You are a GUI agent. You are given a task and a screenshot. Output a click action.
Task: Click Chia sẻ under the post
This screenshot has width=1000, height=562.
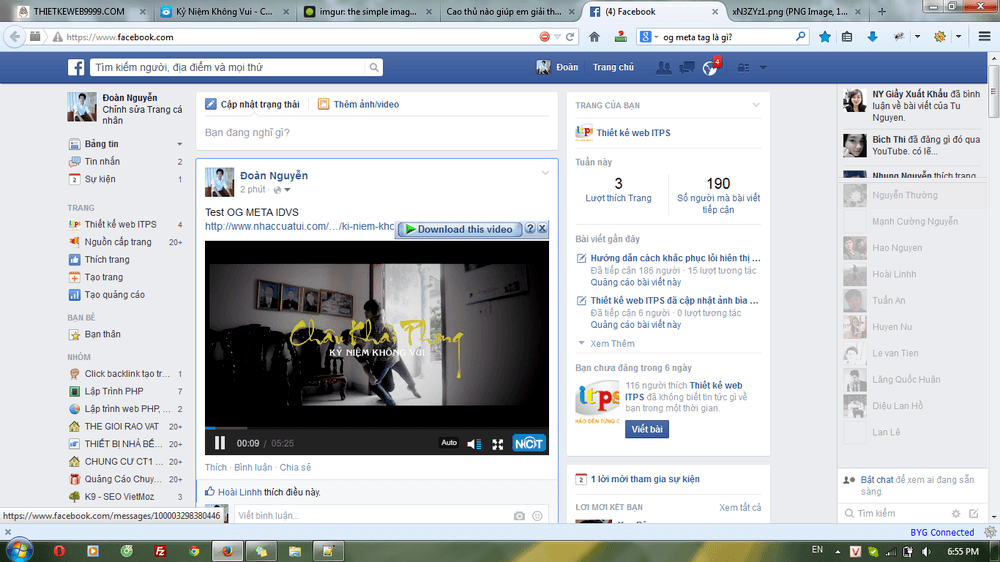coord(295,467)
